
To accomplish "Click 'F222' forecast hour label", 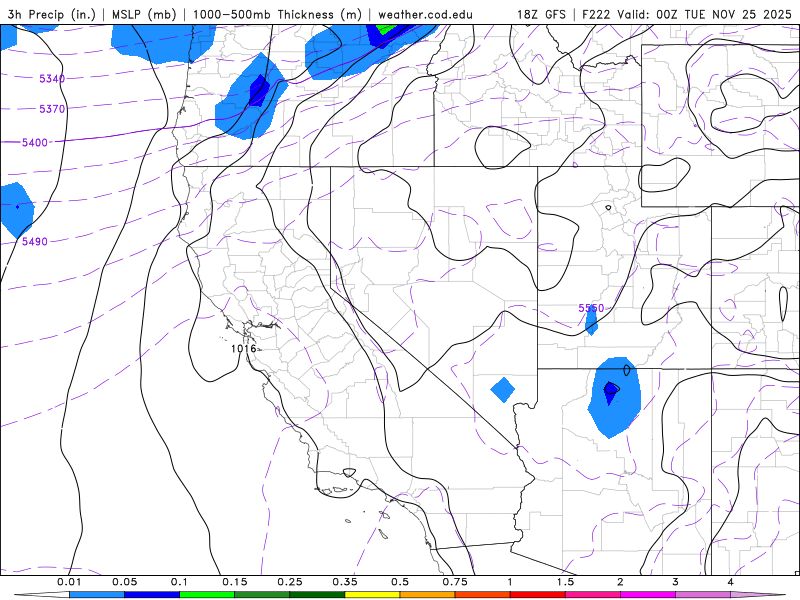I will tap(596, 14).
